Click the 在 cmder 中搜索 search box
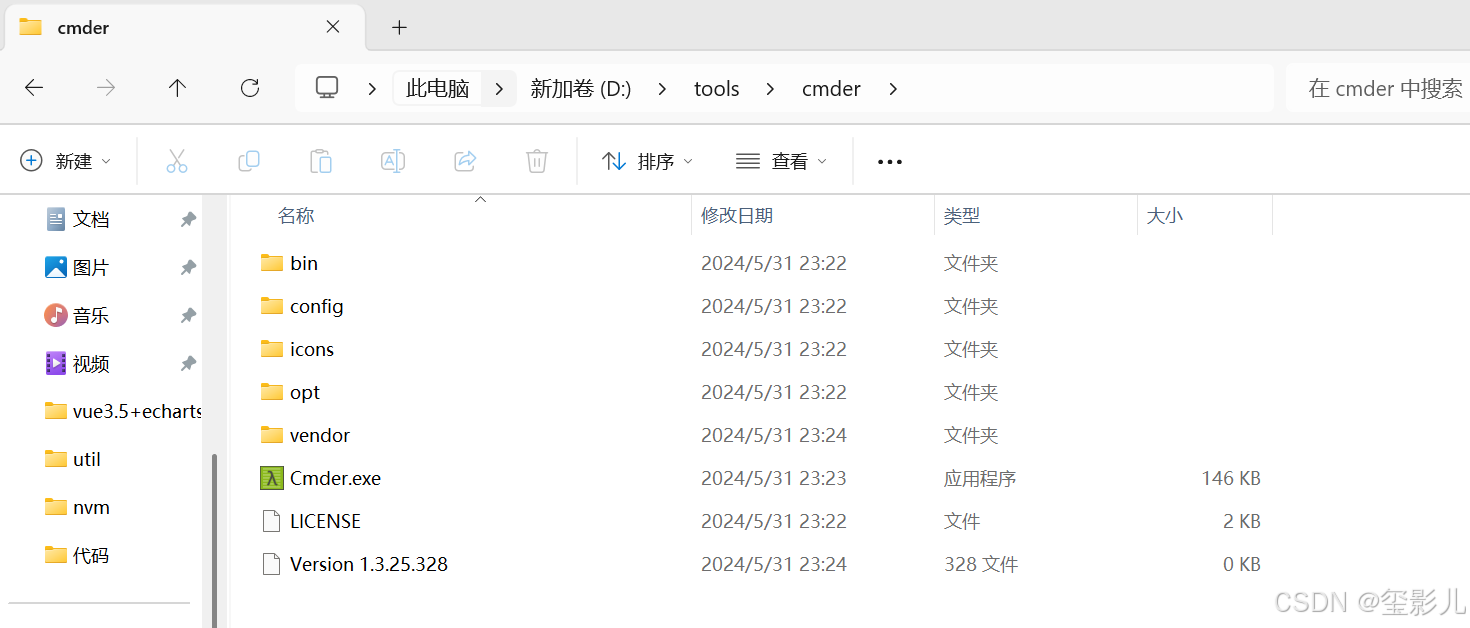This screenshot has width=1470, height=628. pyautogui.click(x=1378, y=88)
